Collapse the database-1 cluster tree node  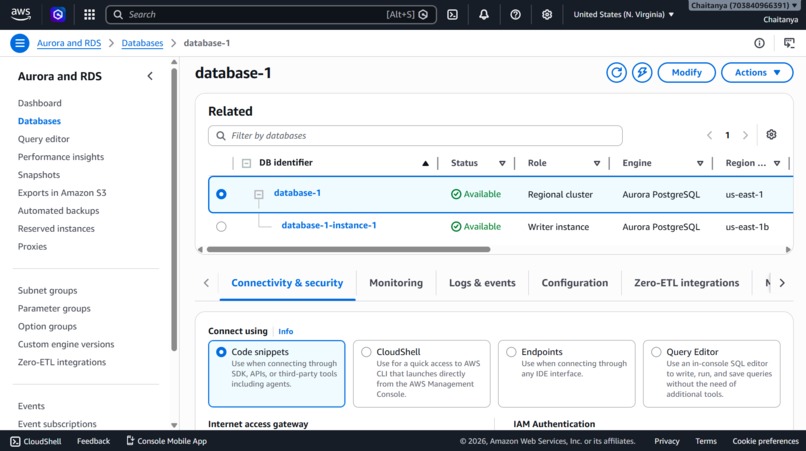[259, 194]
